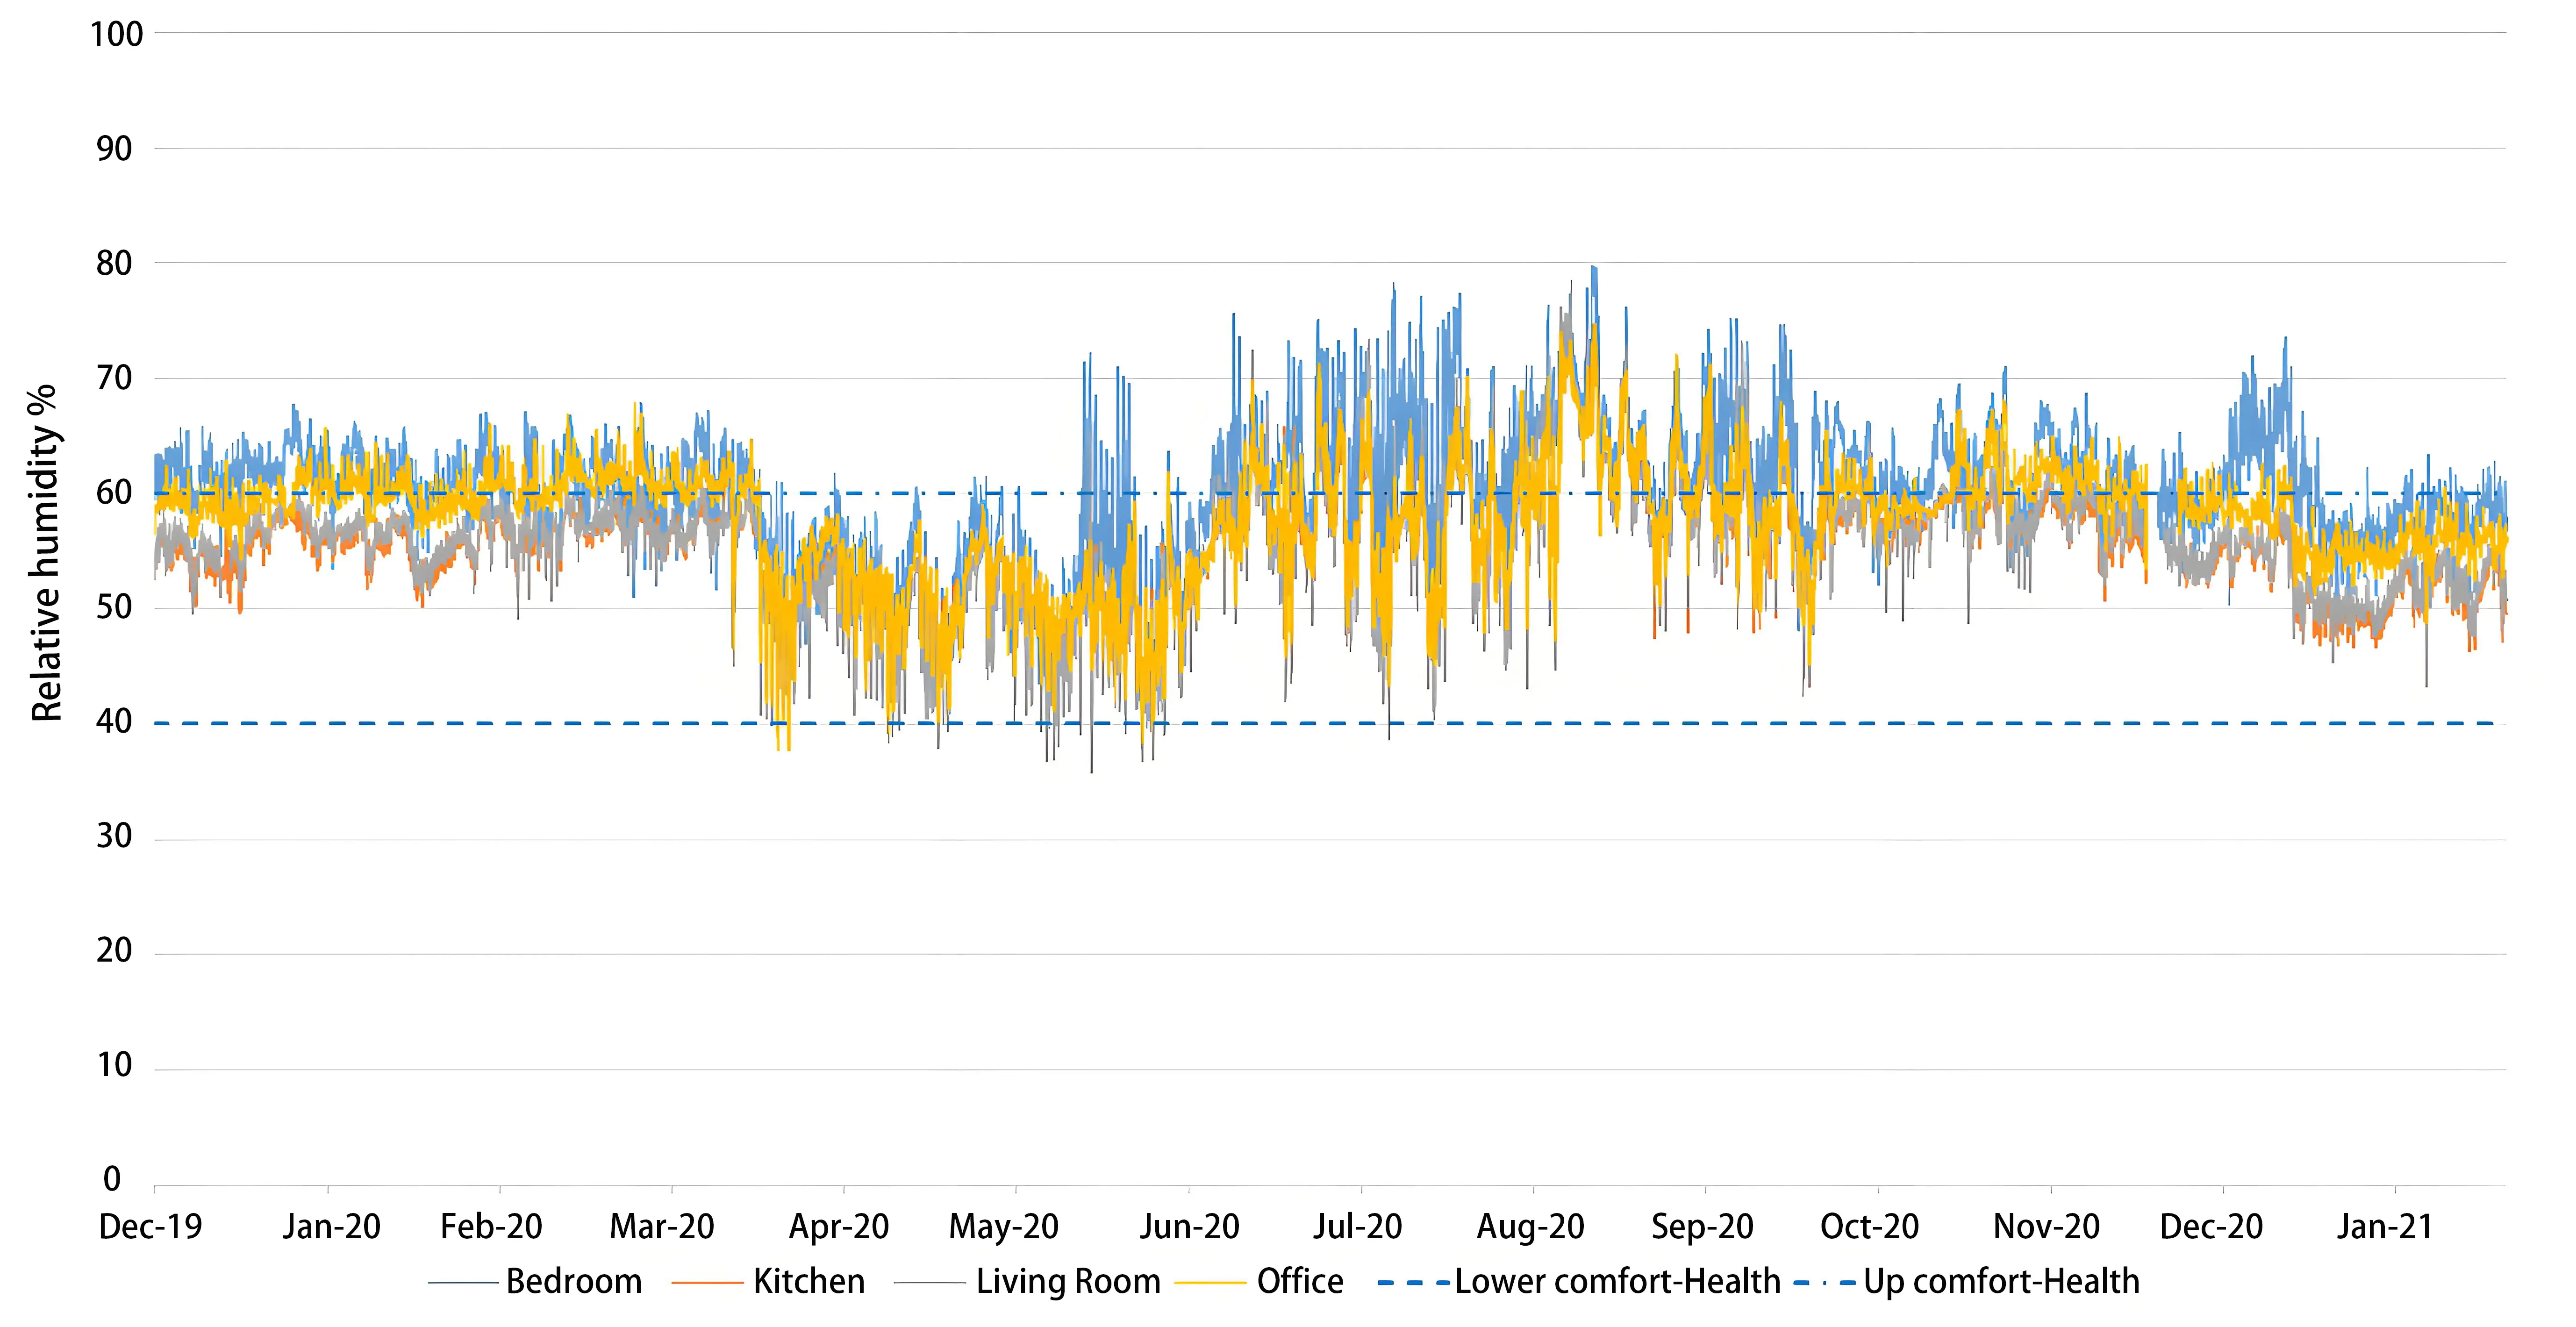Click the Bedroom legend label
The height and width of the screenshot is (1327, 2576).
click(x=574, y=1281)
